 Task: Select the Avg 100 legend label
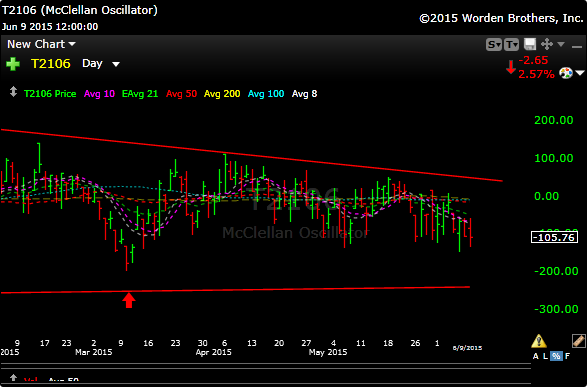[266, 94]
